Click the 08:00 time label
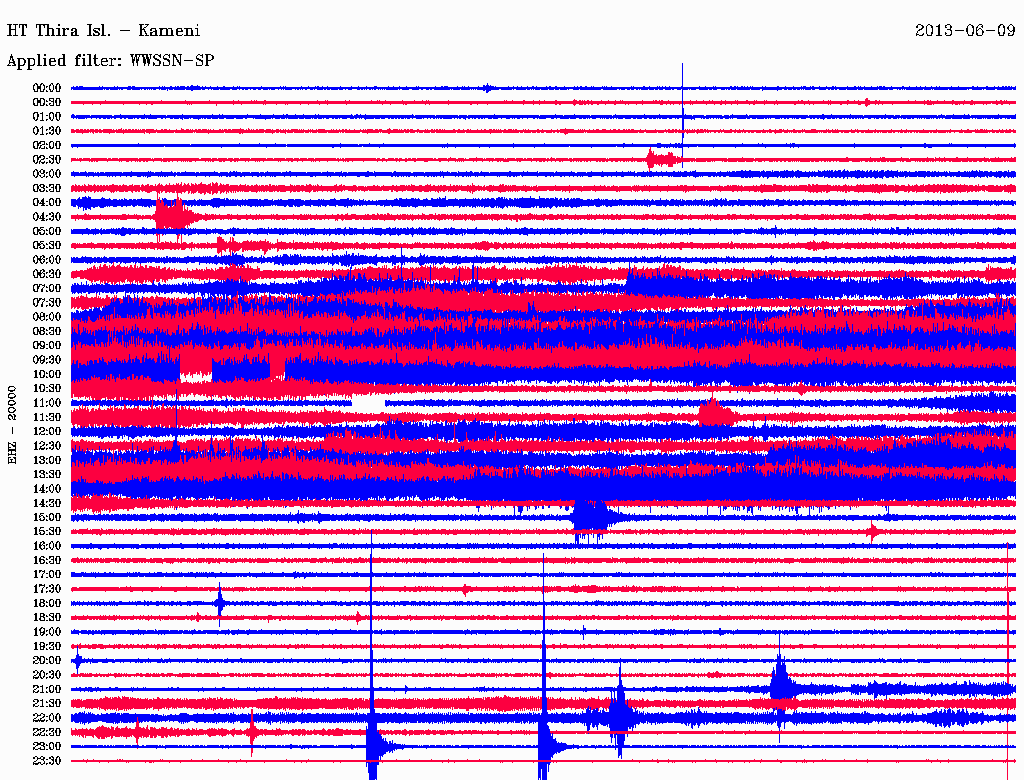1024x780 pixels. point(47,317)
